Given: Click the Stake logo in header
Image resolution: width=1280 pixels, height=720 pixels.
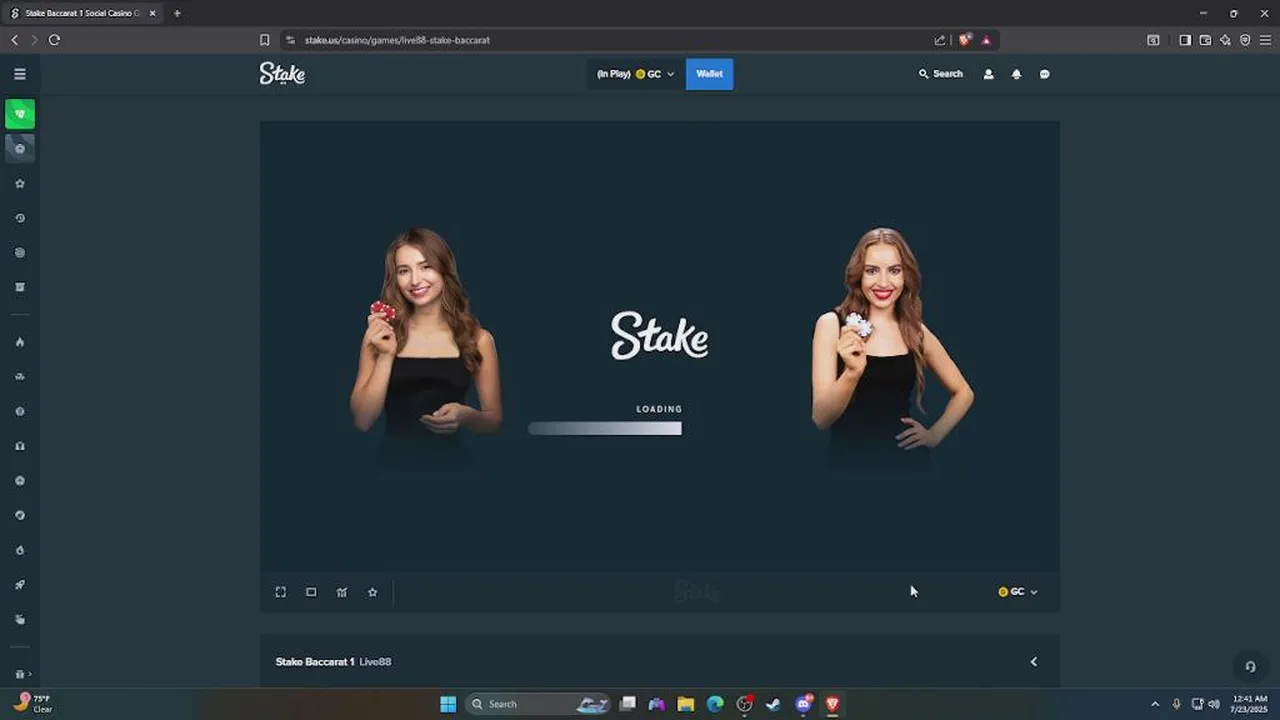Looking at the screenshot, I should point(282,74).
